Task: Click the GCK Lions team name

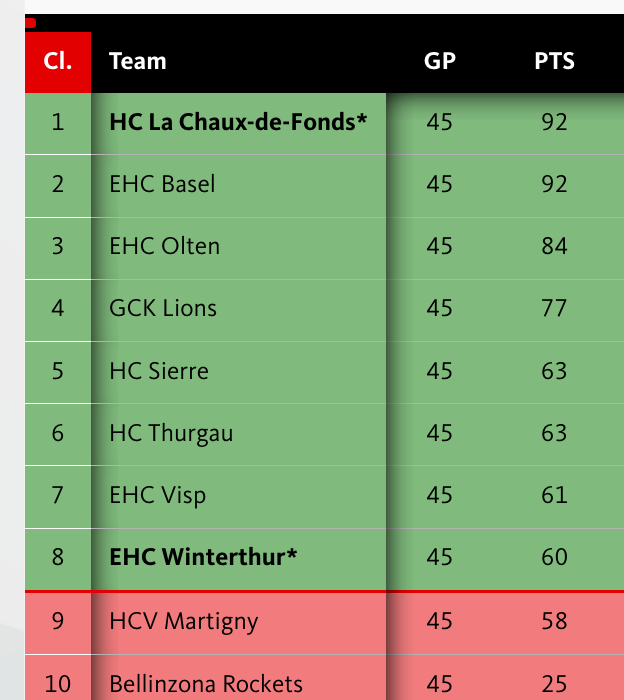Action: tap(163, 308)
